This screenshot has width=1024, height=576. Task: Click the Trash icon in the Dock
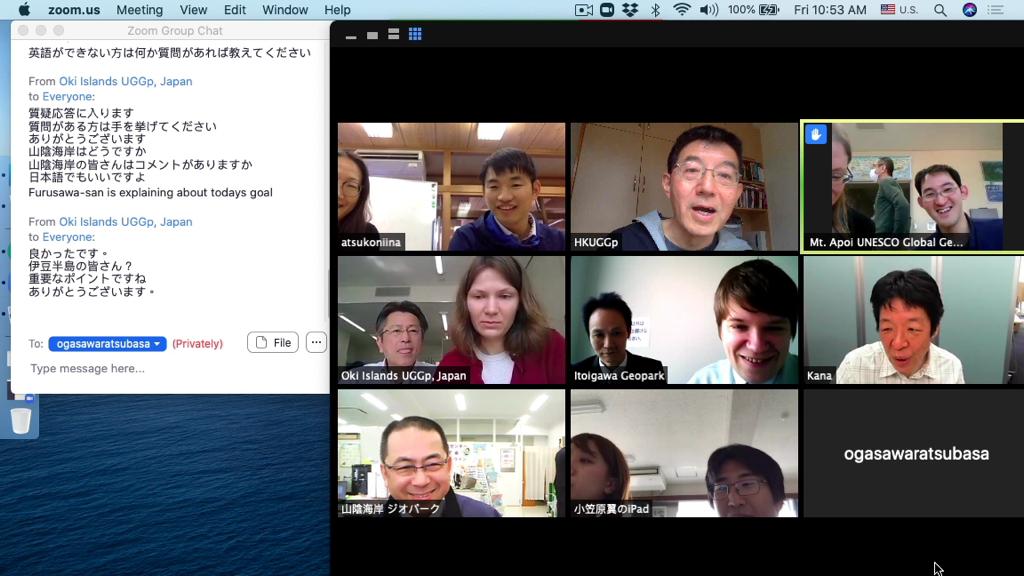coord(21,421)
